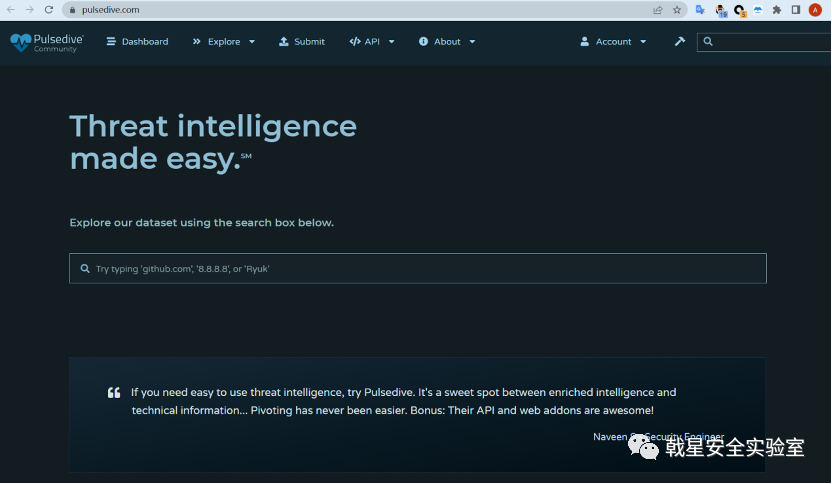This screenshot has width=832, height=484.
Task: Click the About info icon
Action: 423,41
